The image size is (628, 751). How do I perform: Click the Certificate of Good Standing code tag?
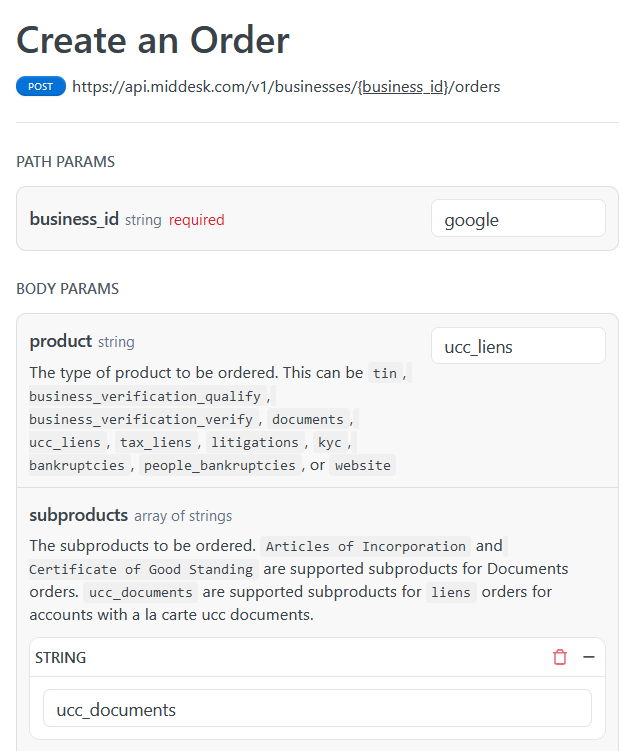pyautogui.click(x=140, y=569)
